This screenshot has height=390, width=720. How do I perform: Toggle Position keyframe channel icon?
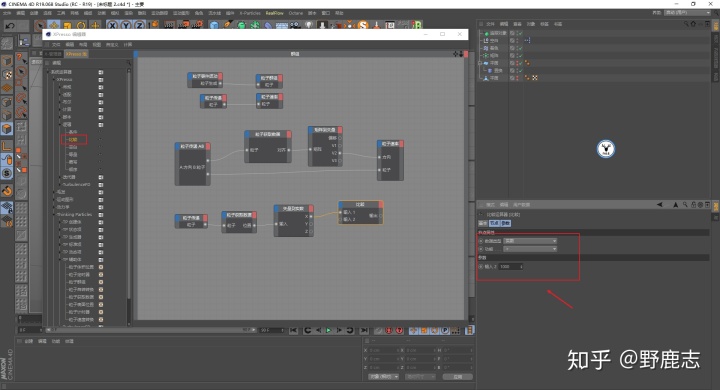(x=414, y=331)
